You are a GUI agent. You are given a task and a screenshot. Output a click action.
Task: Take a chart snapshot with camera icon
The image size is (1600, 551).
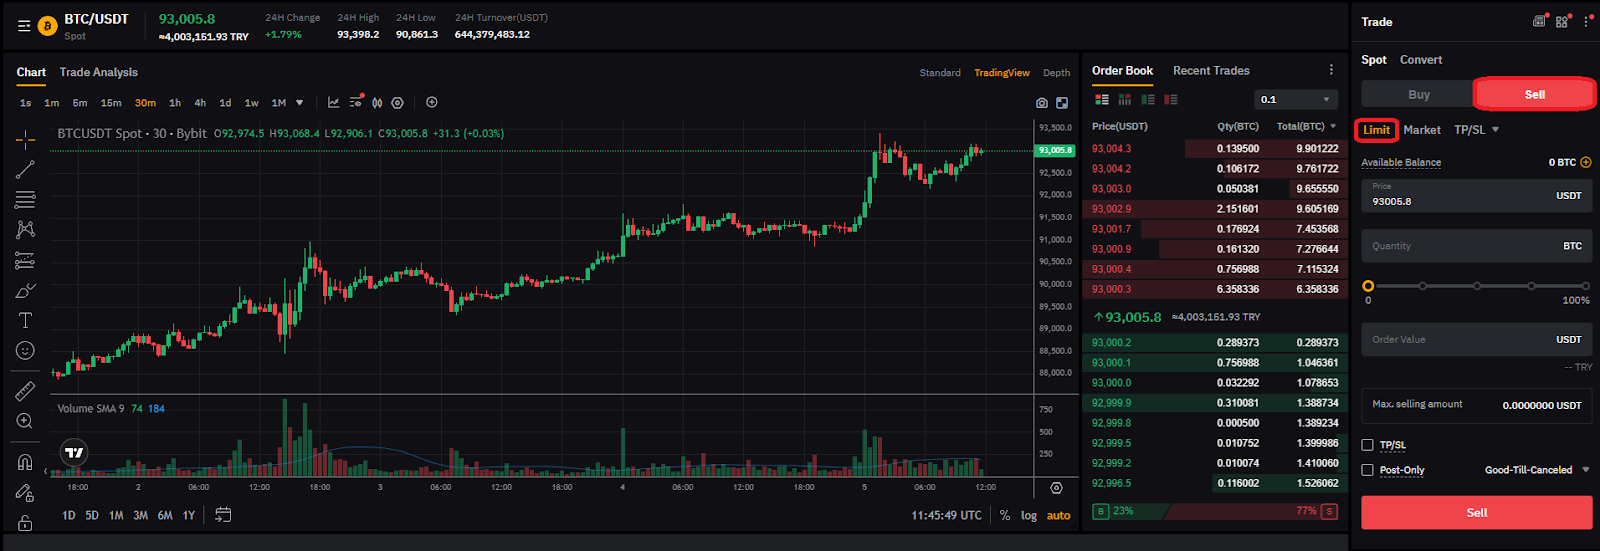(x=1042, y=103)
